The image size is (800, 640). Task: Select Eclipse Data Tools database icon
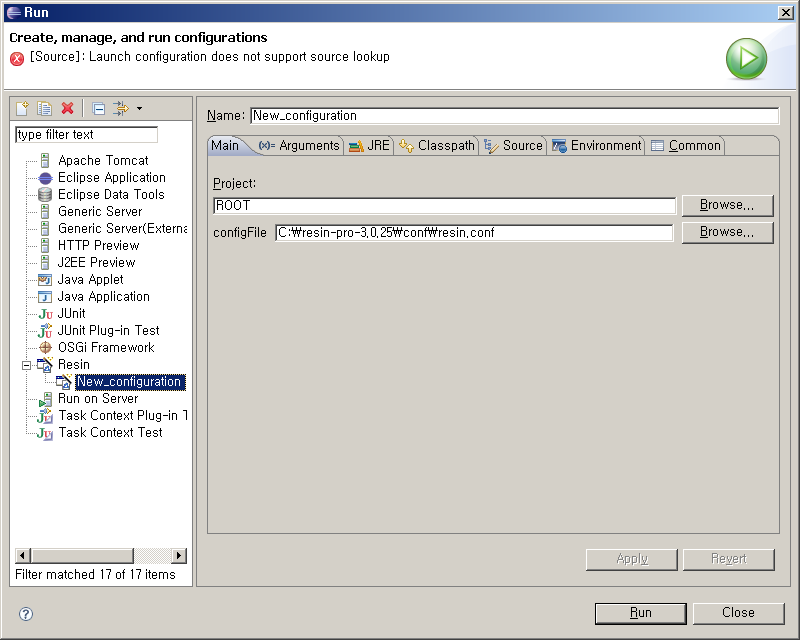pyautogui.click(x=45, y=194)
